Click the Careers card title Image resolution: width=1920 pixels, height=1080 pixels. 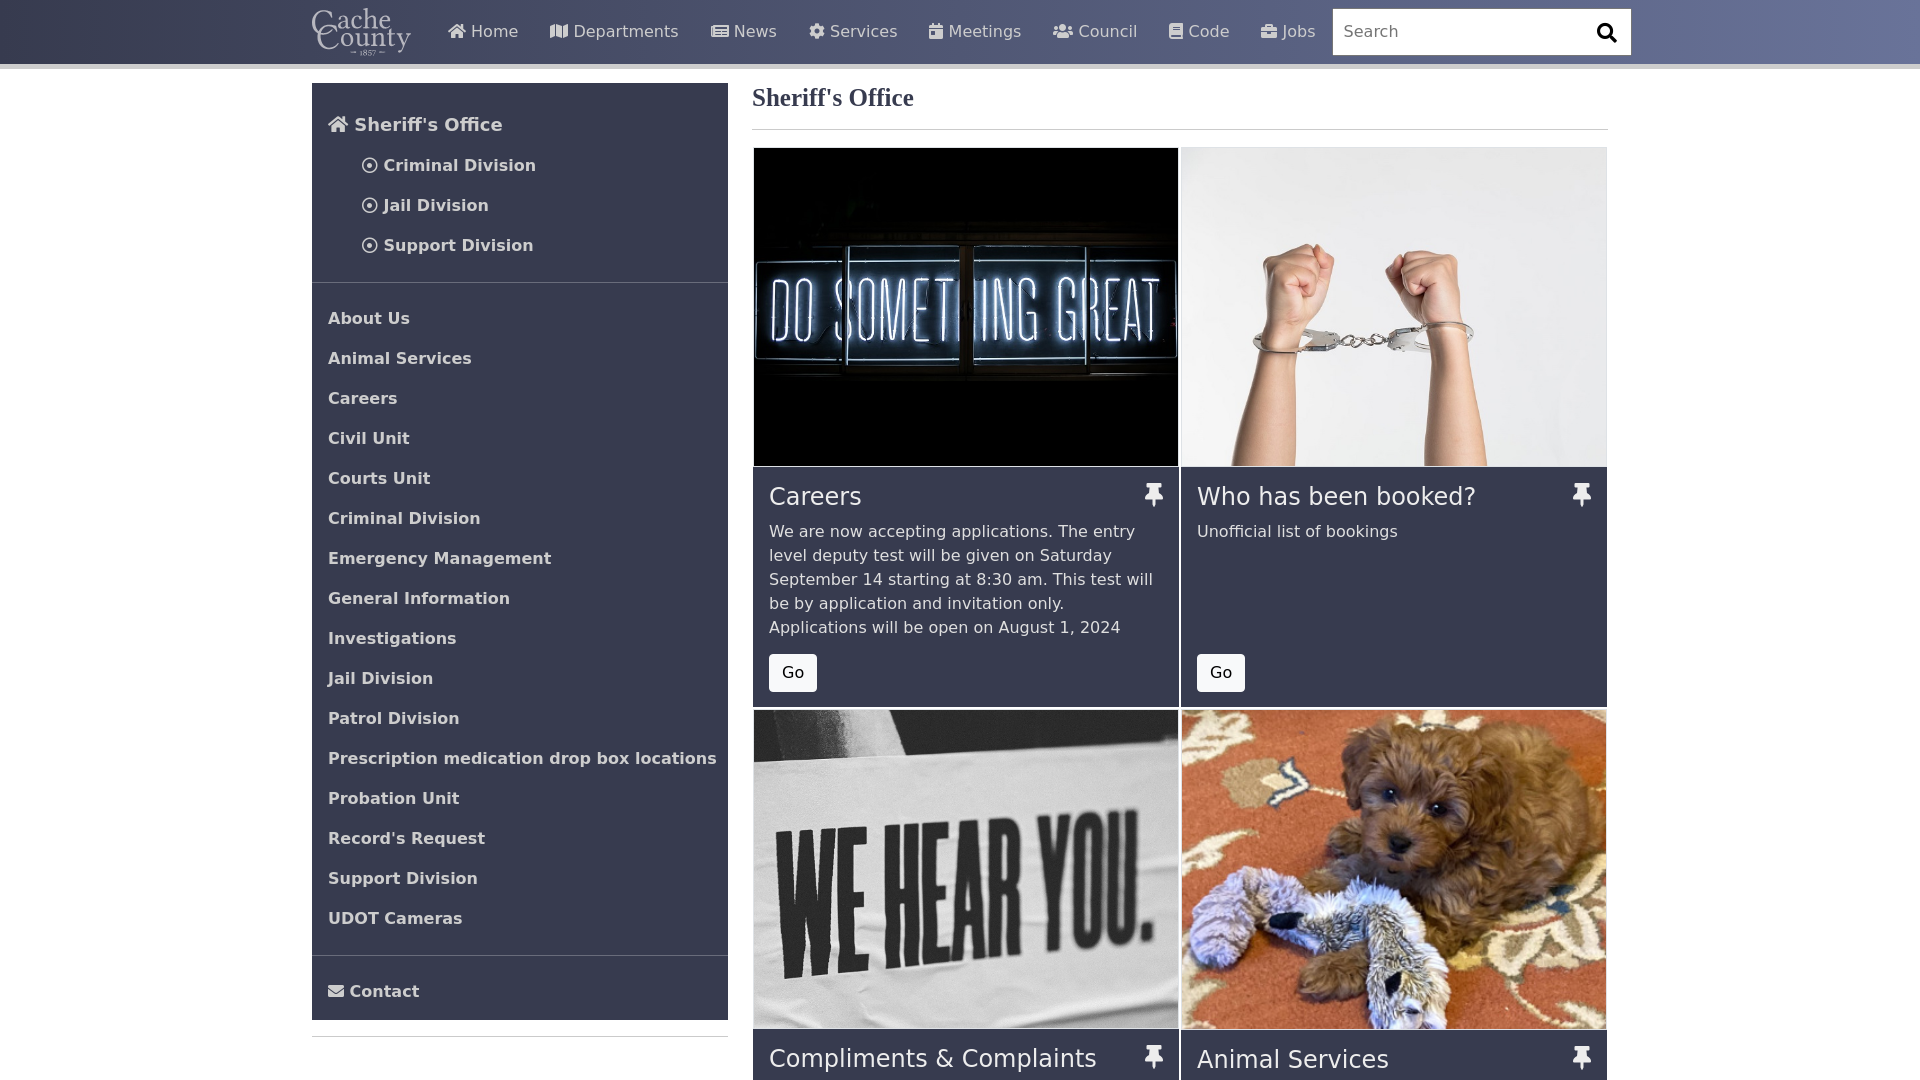815,496
